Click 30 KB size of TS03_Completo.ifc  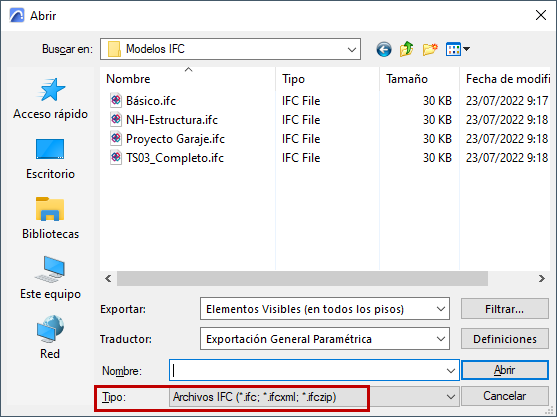[x=437, y=158]
